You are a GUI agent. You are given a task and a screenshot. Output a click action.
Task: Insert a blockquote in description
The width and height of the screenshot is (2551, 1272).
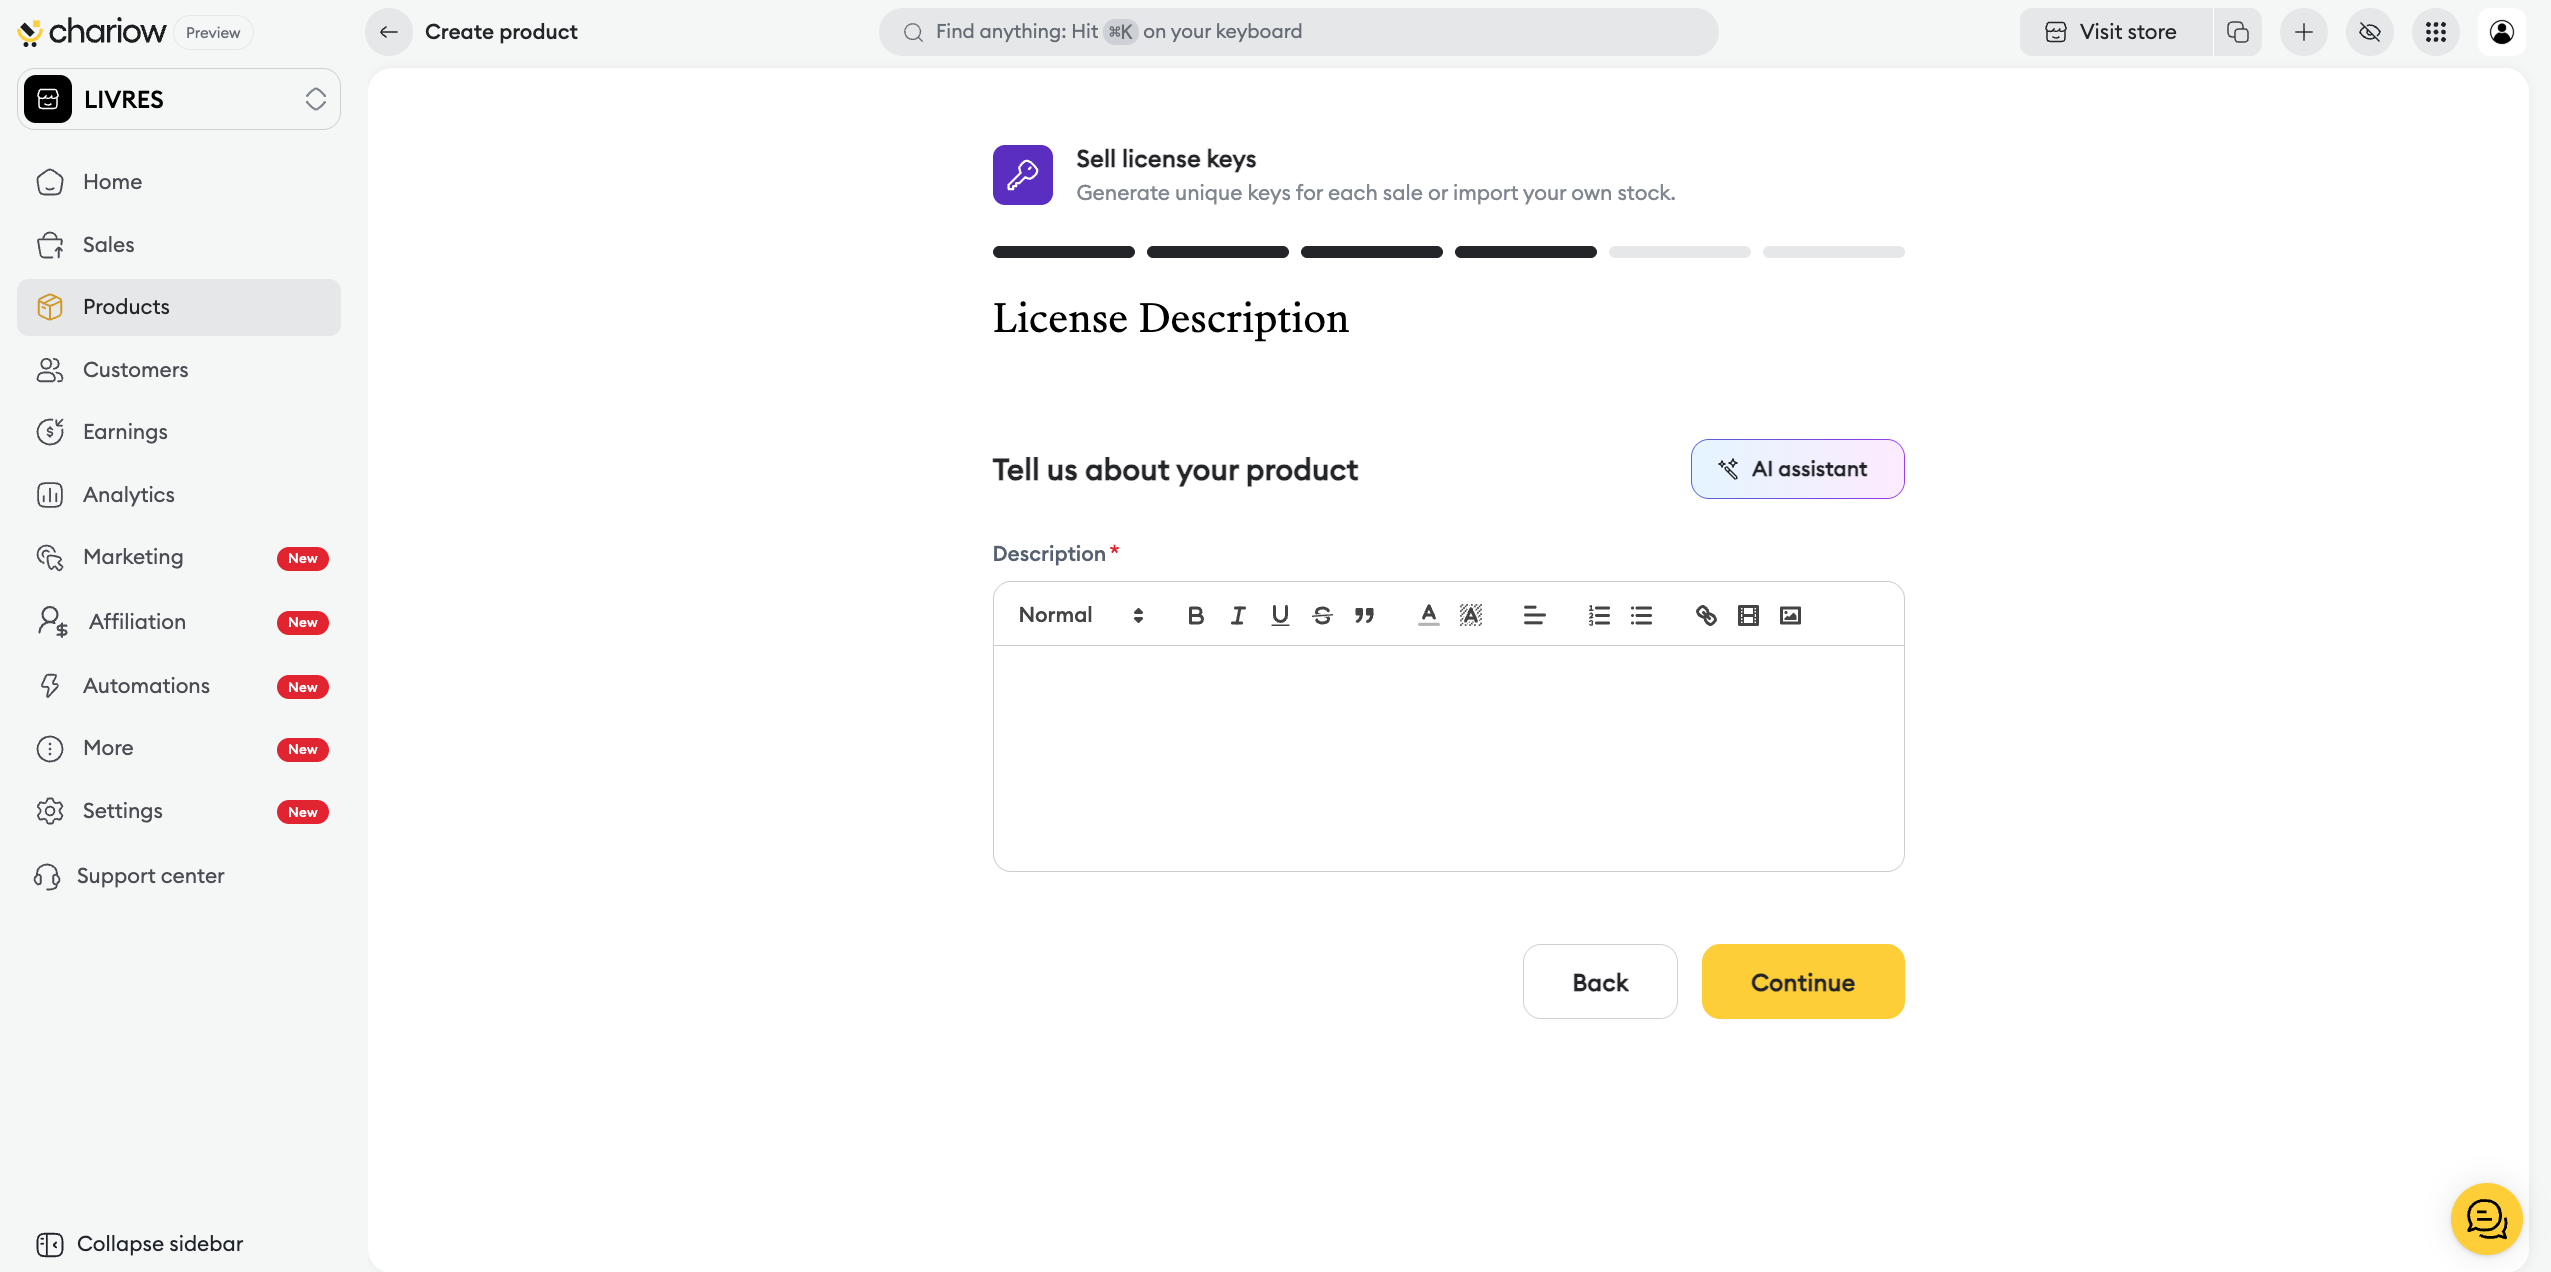point(1364,615)
